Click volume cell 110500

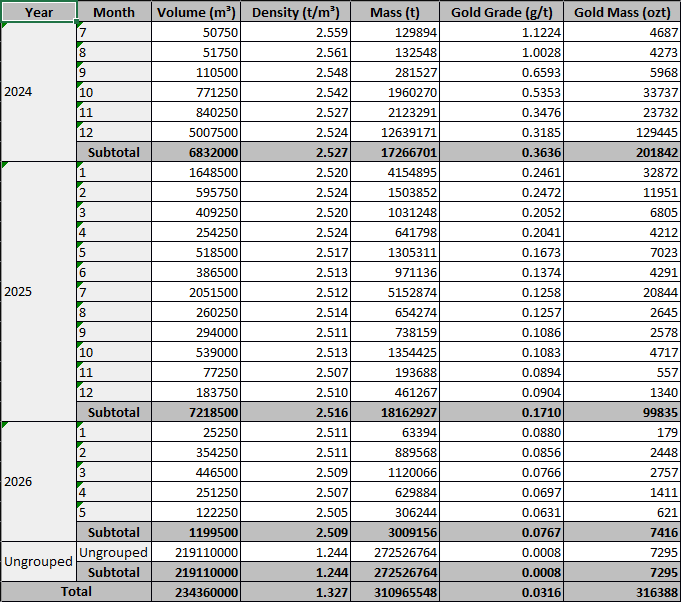(196, 72)
